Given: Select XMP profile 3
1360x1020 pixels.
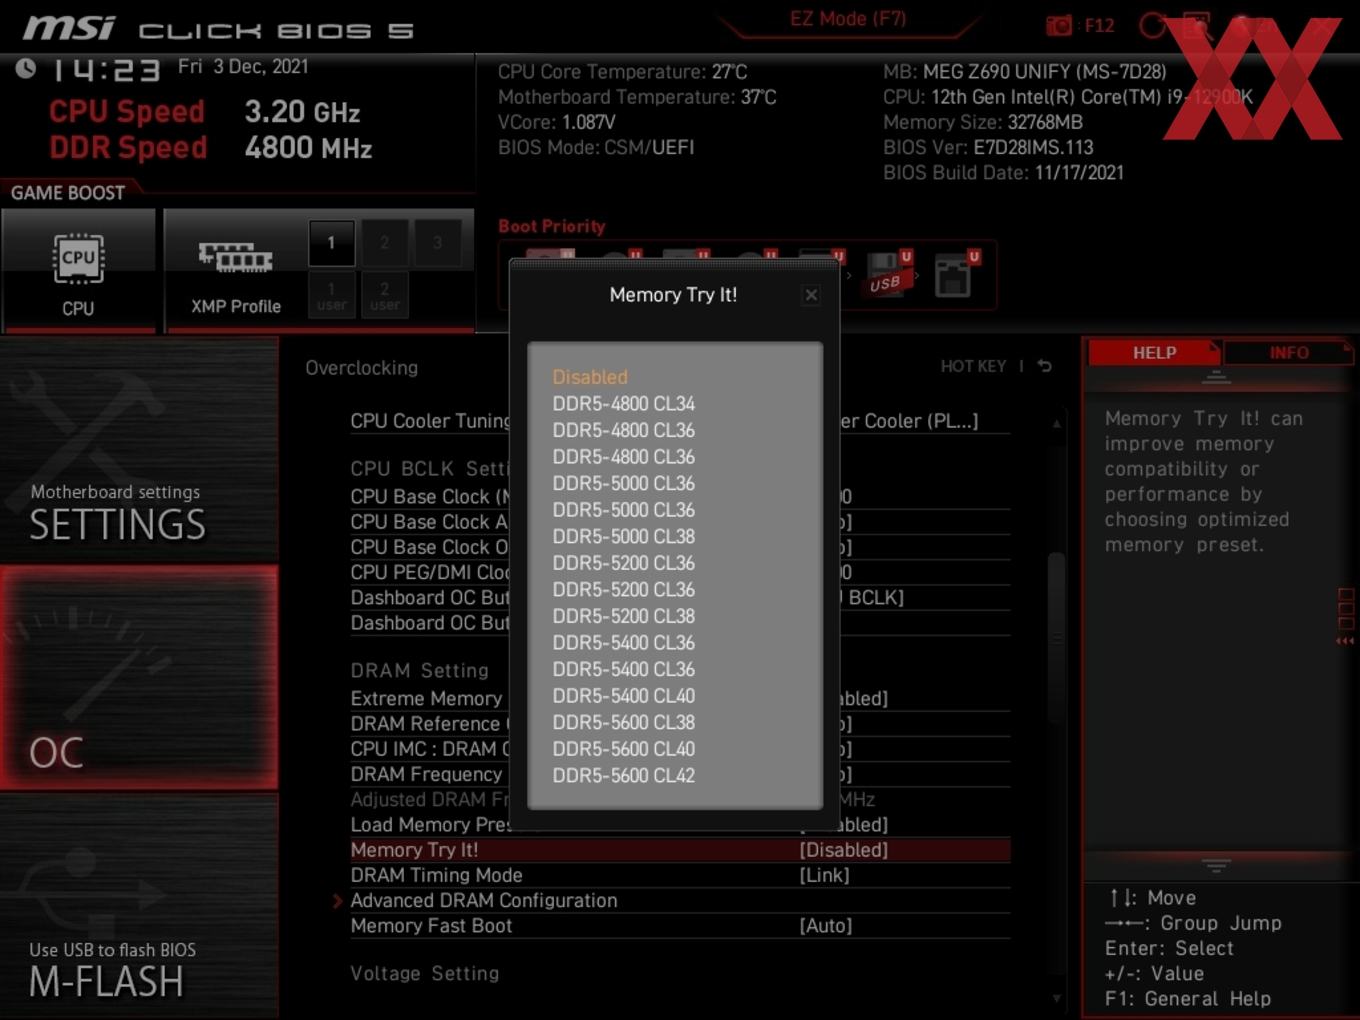Looking at the screenshot, I should [x=437, y=243].
